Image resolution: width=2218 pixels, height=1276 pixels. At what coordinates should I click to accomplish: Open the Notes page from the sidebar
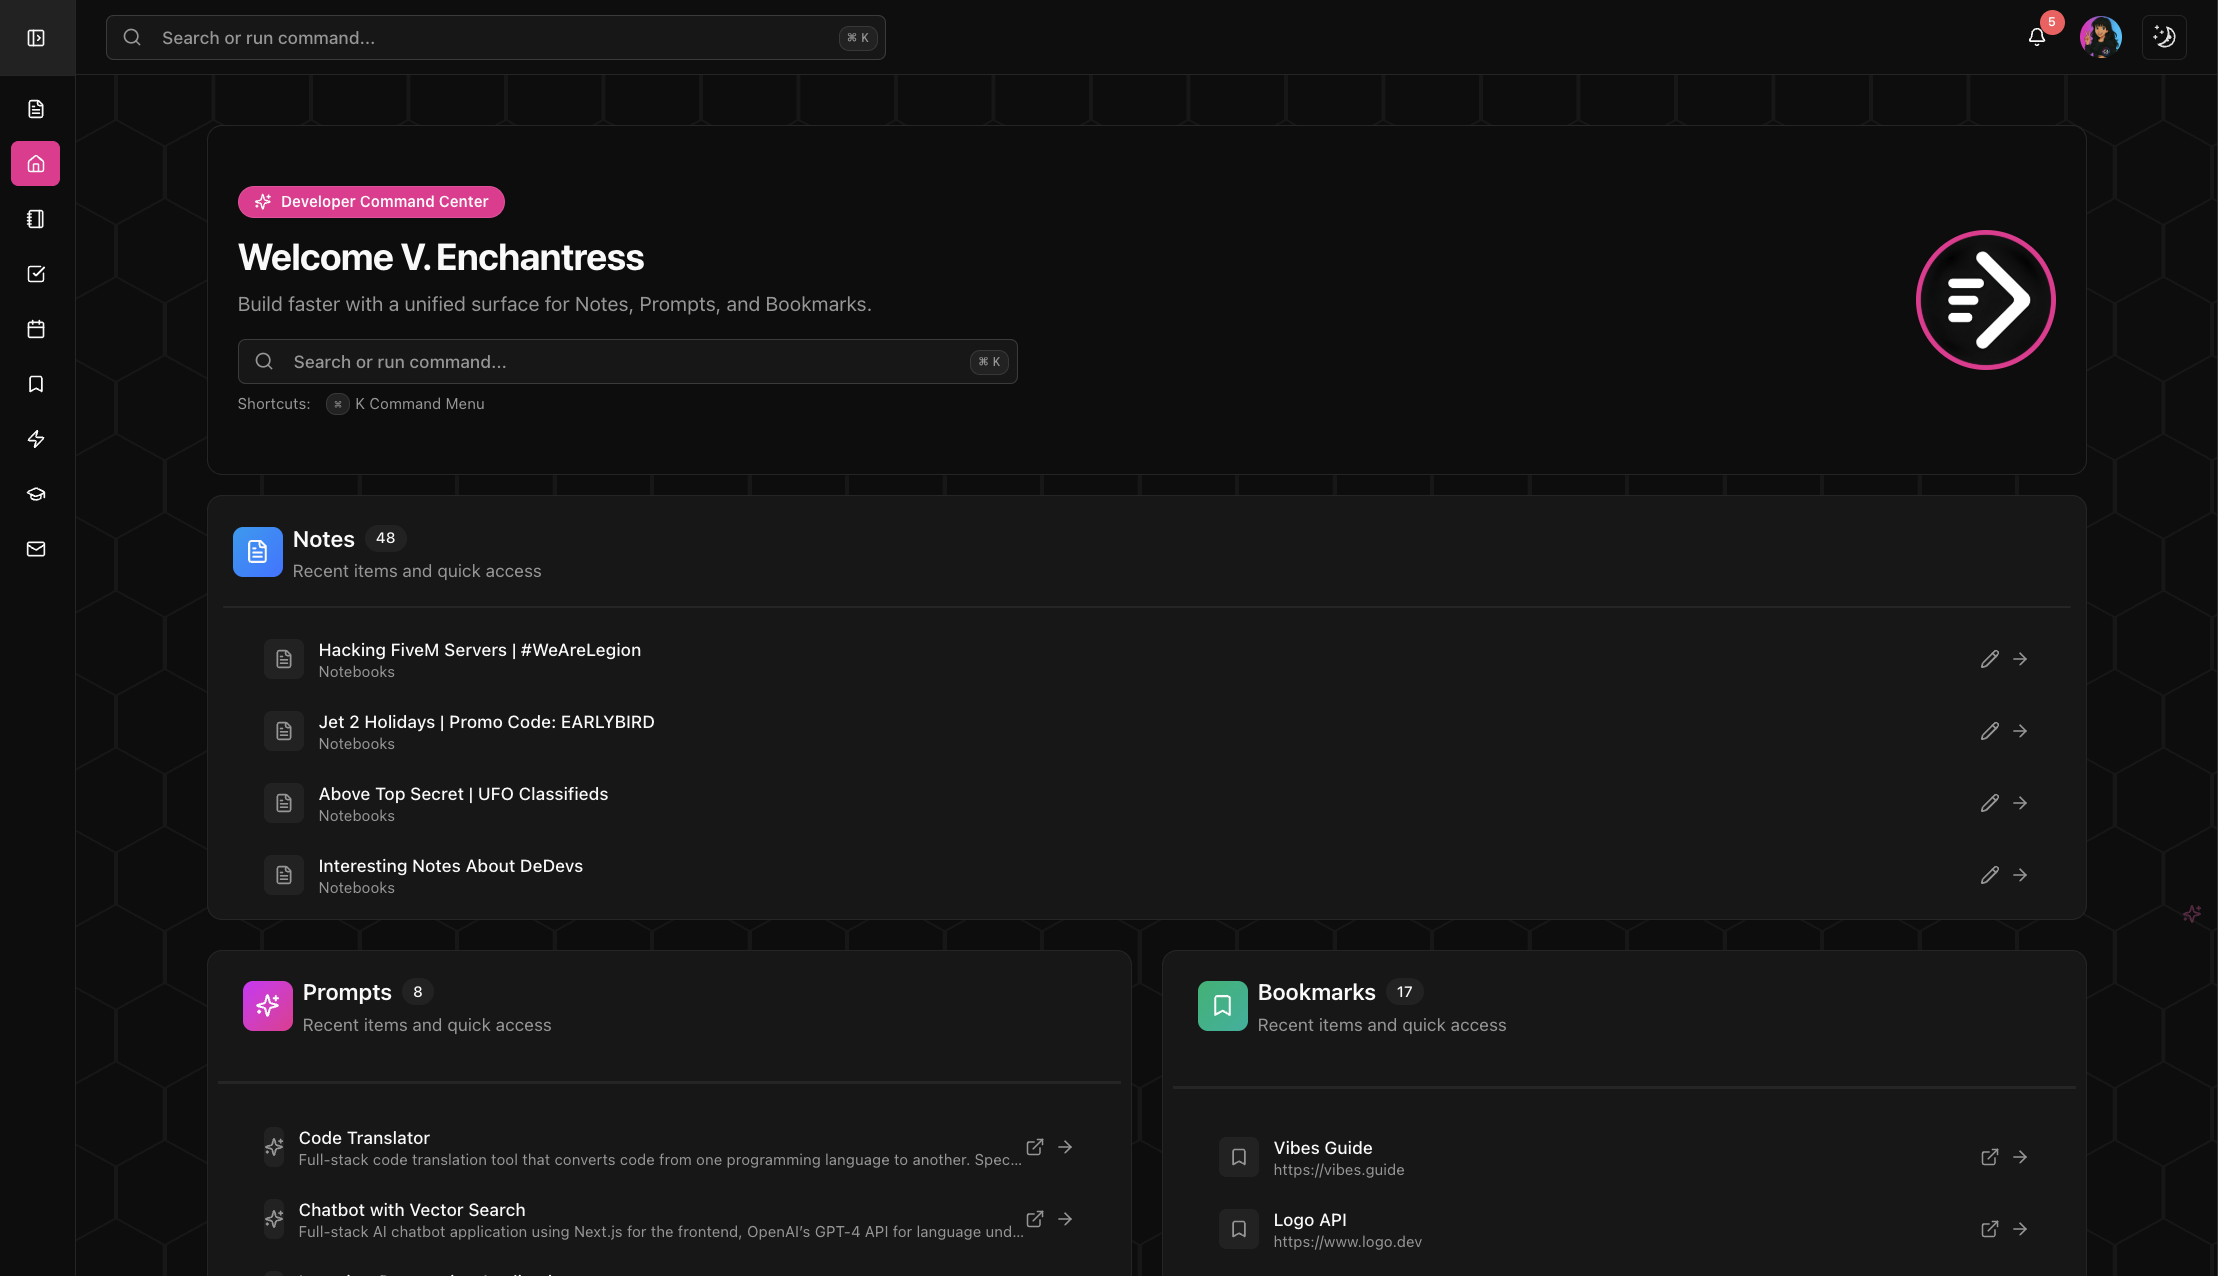click(36, 109)
